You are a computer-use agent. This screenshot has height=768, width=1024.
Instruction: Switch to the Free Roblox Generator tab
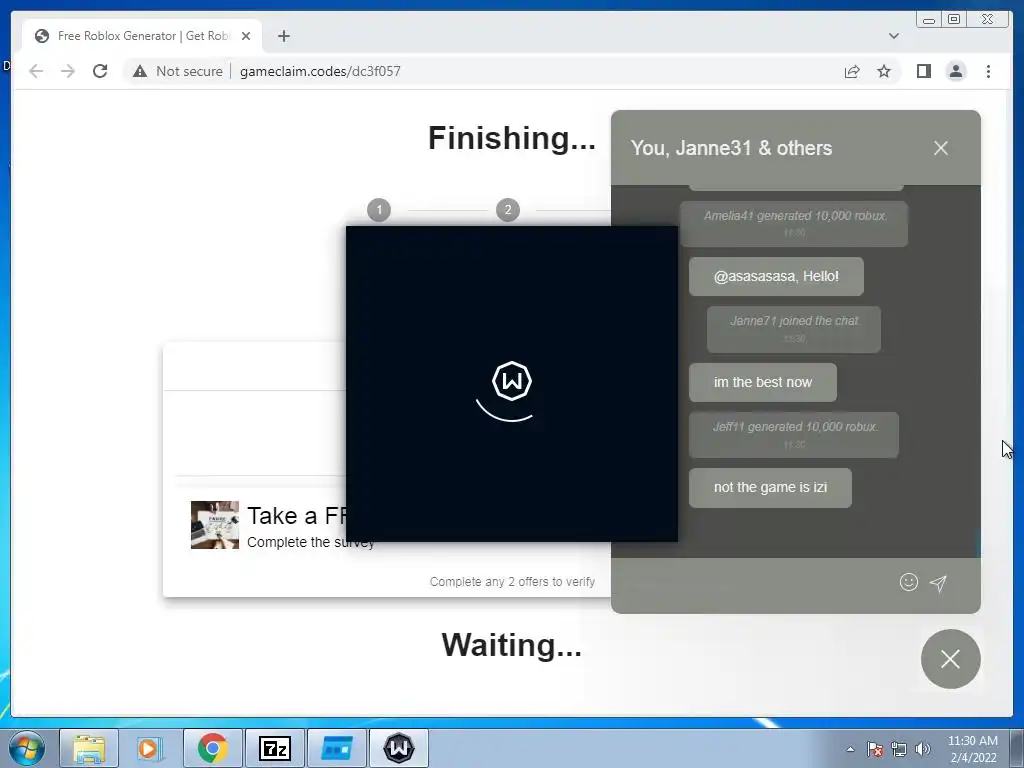[x=142, y=36]
